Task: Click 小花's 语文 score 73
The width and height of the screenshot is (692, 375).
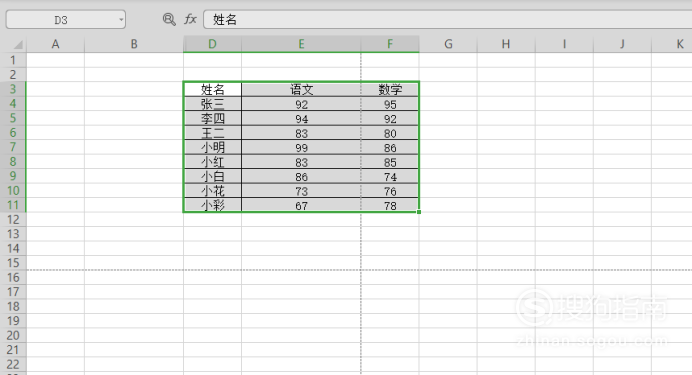Action: [301, 191]
